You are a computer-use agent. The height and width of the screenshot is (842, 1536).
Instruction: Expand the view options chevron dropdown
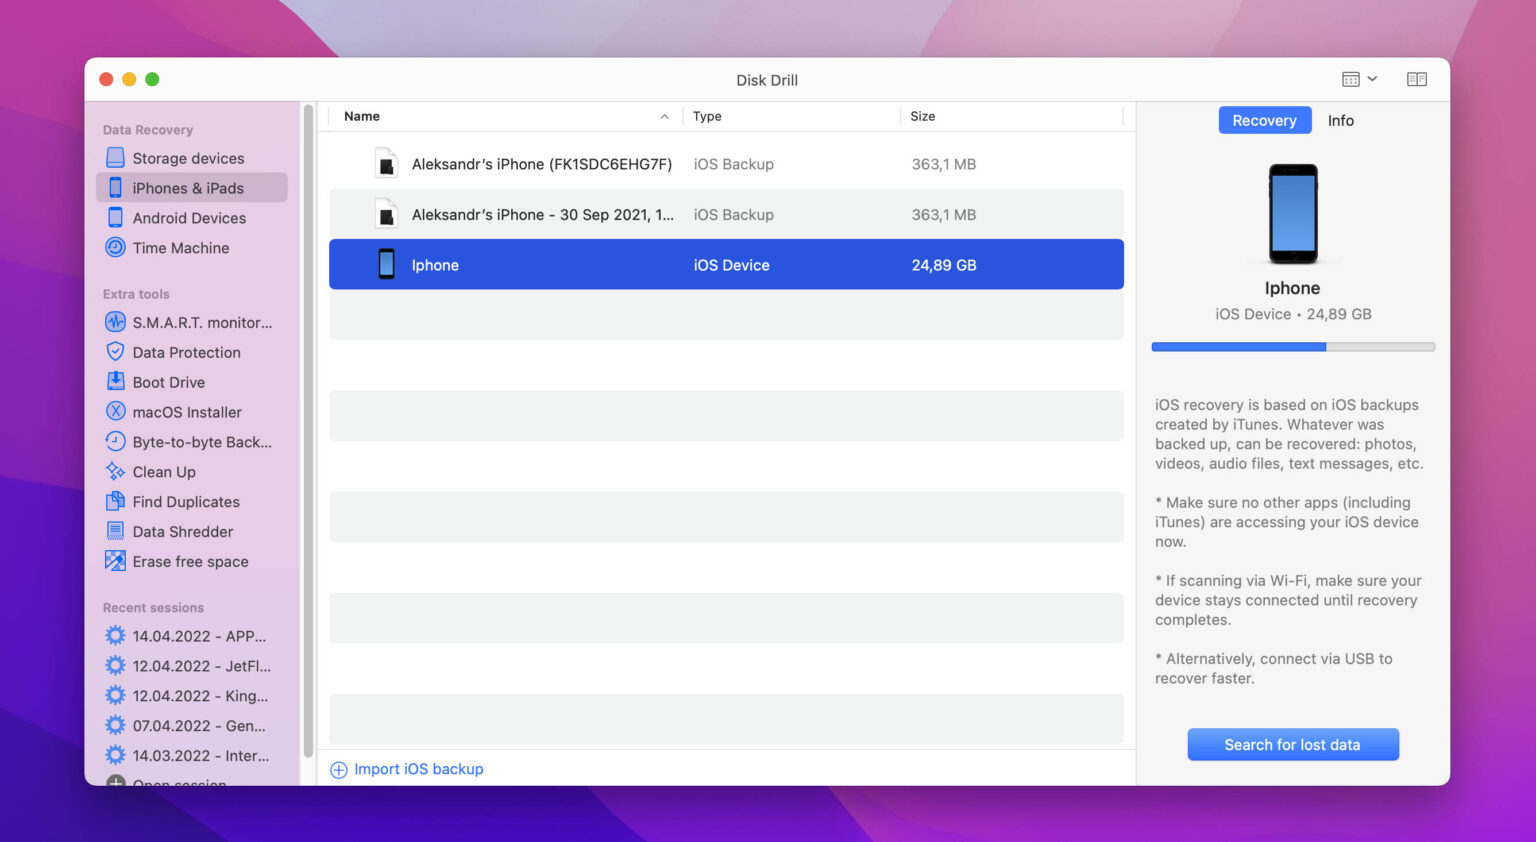pos(1374,78)
